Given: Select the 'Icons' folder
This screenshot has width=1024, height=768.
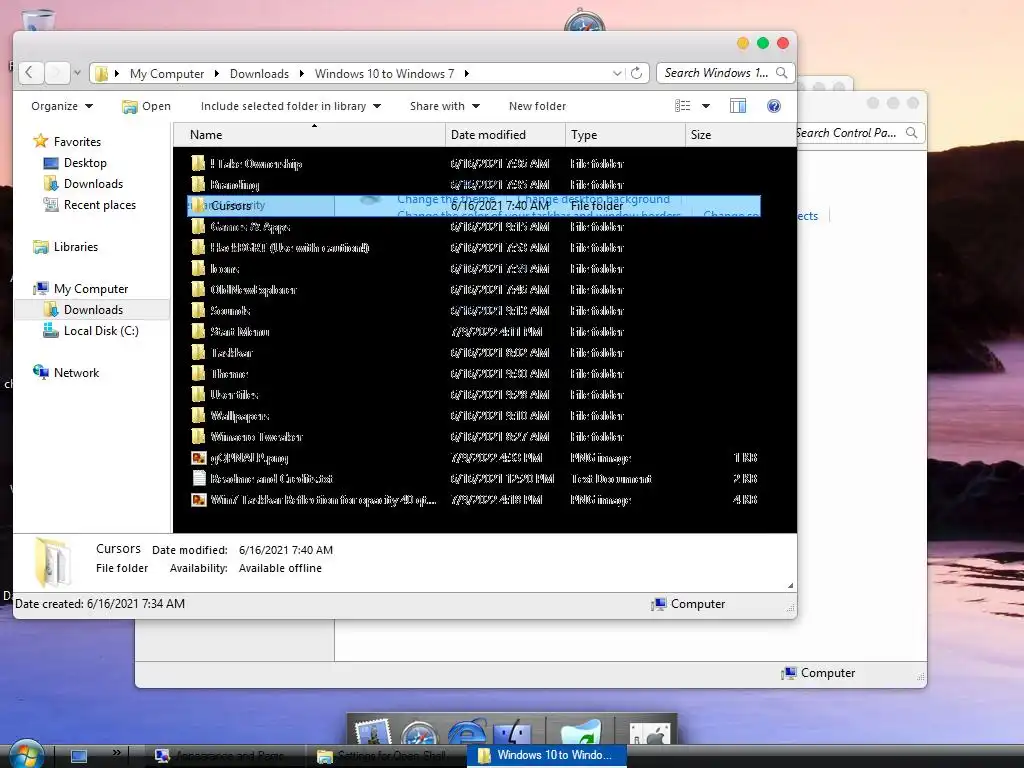Looking at the screenshot, I should point(474,268).
